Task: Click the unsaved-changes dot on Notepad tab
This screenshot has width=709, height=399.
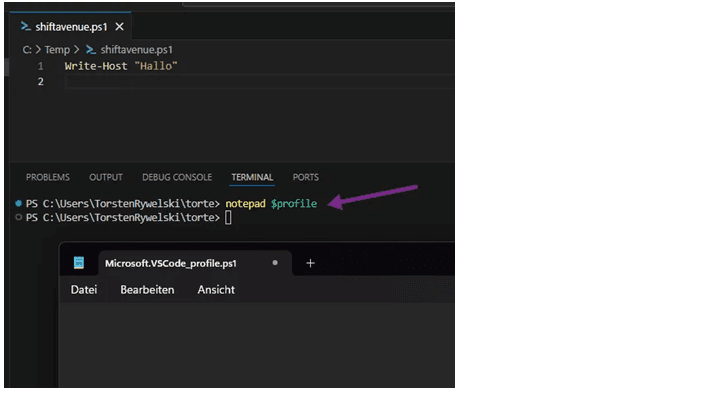Action: pyautogui.click(x=275, y=263)
